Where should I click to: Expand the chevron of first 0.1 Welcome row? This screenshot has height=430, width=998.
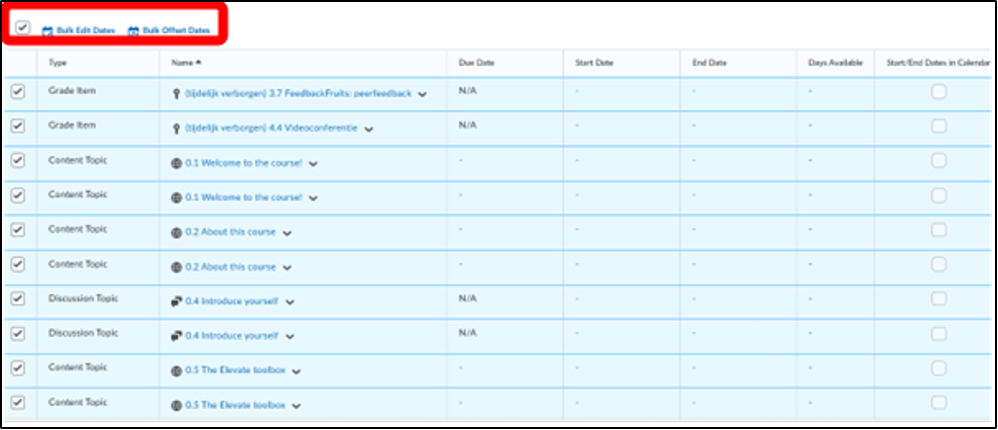tap(313, 164)
